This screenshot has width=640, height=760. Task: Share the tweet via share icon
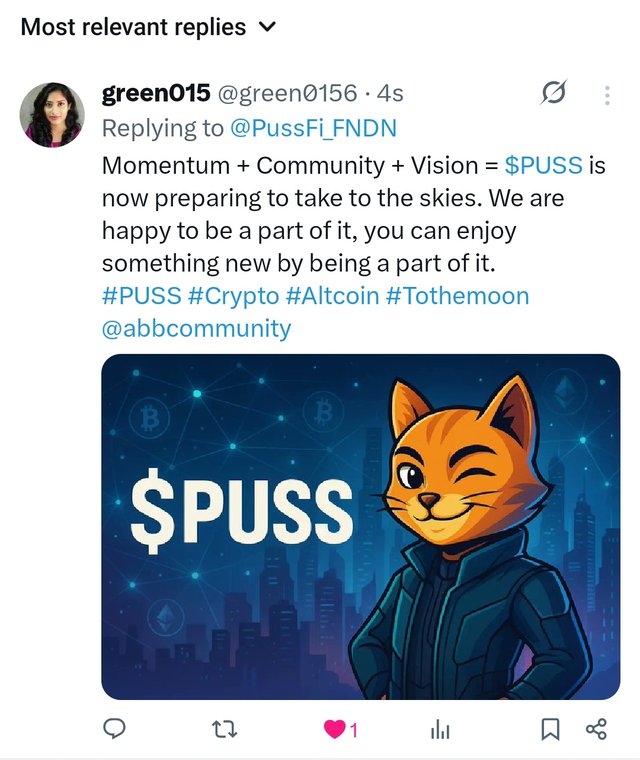pos(596,729)
